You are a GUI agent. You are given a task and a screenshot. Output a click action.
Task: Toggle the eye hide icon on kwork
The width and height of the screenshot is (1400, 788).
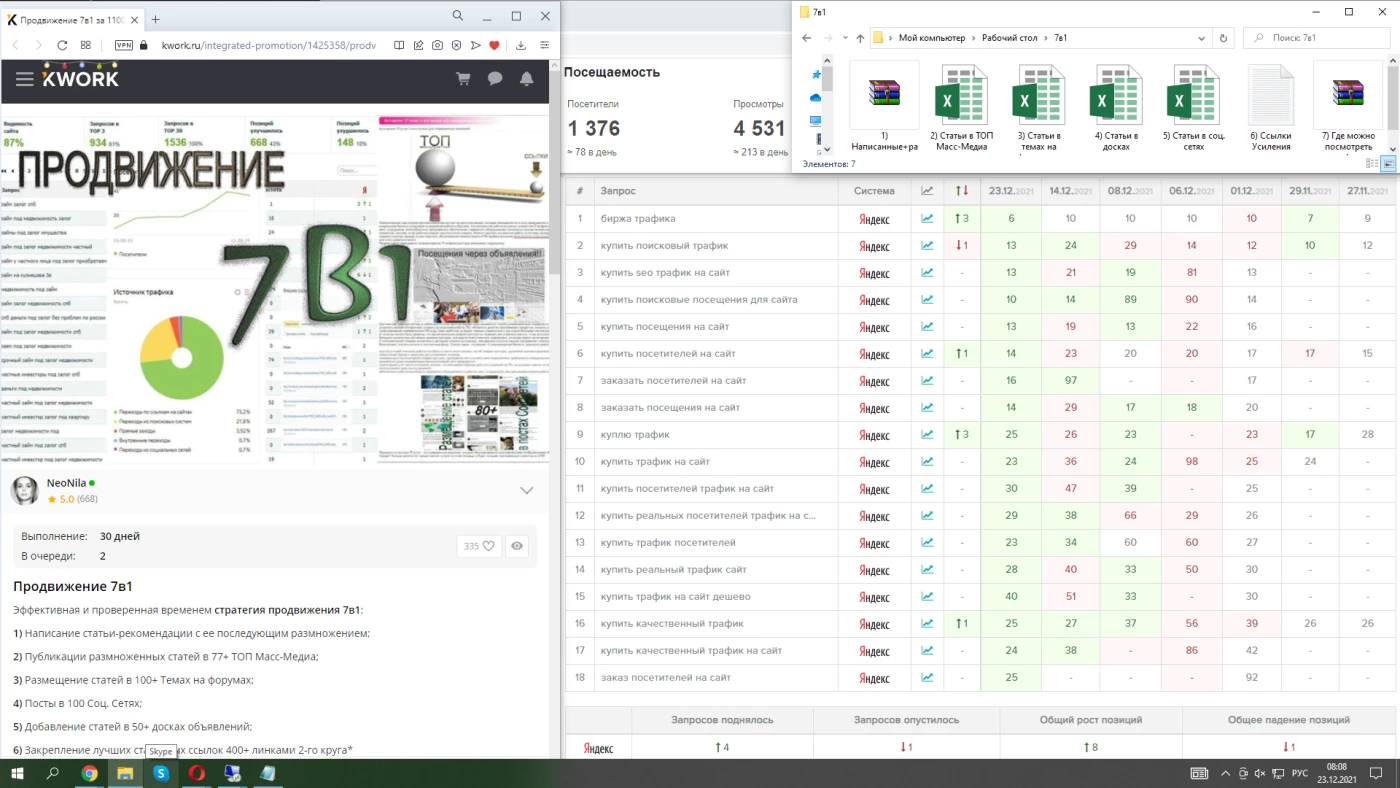[517, 546]
